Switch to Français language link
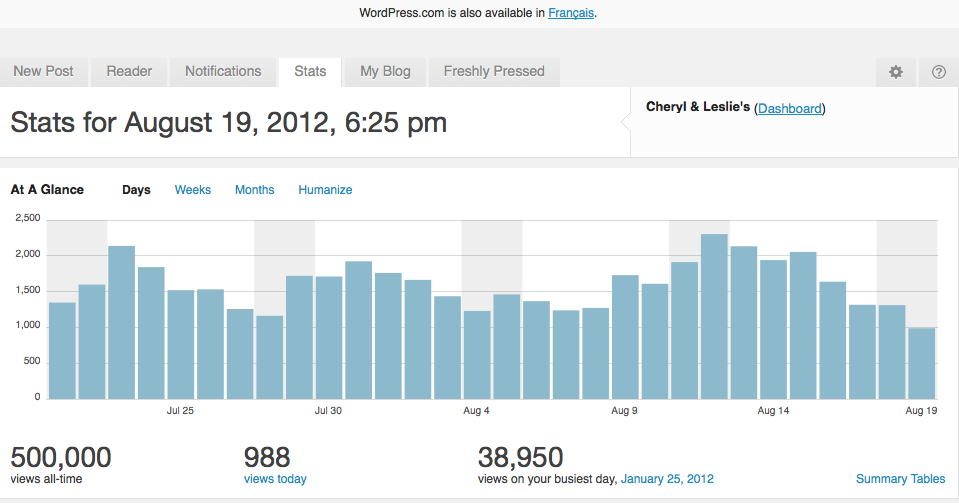The width and height of the screenshot is (959, 503). 572,14
